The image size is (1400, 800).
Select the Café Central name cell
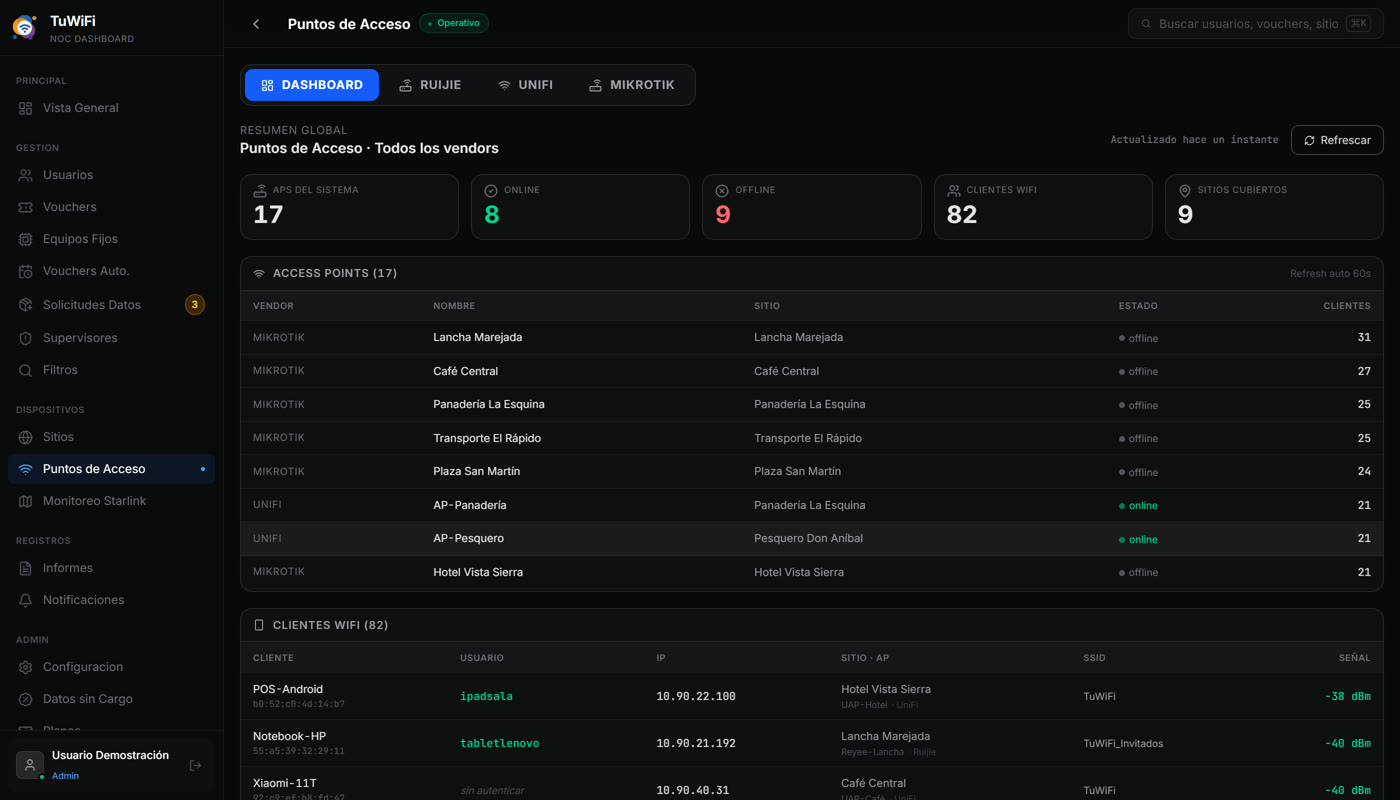[465, 371]
